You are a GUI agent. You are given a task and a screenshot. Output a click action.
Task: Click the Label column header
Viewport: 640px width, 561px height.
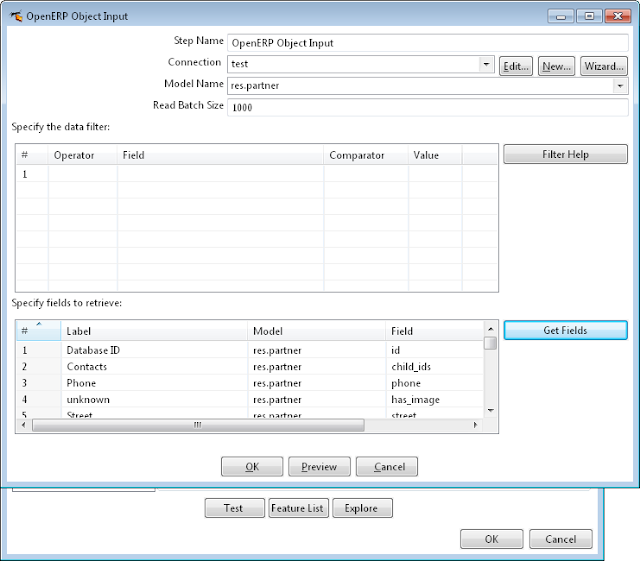coord(154,331)
